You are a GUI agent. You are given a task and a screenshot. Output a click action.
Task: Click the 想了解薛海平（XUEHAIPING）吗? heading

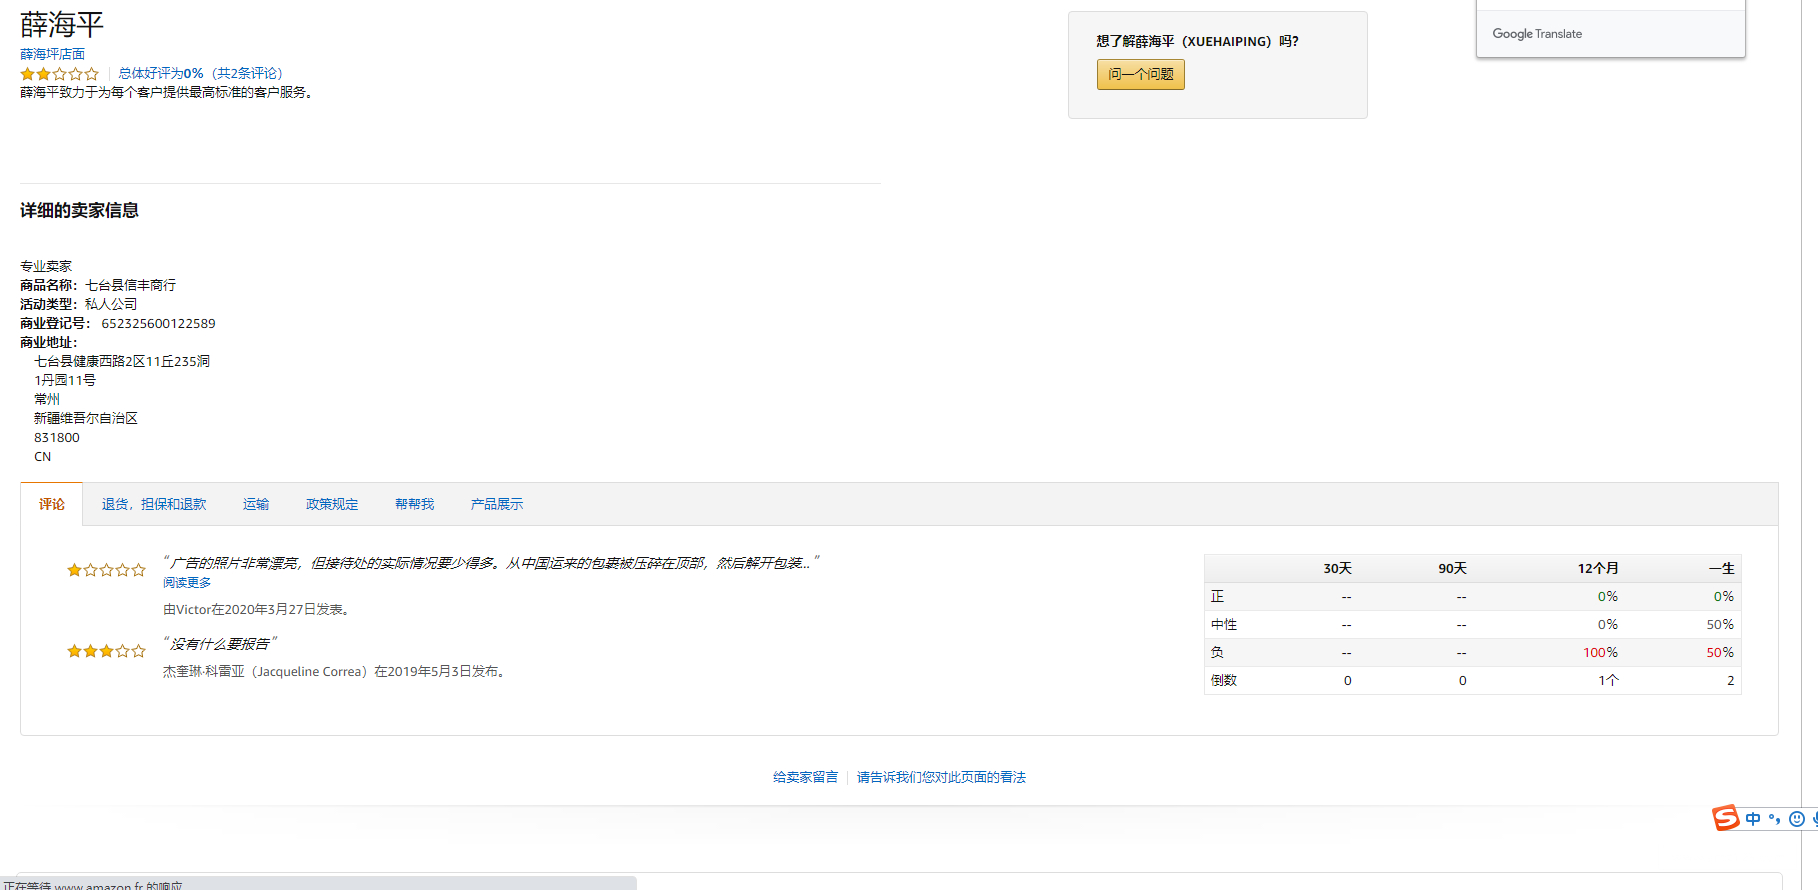point(1197,41)
